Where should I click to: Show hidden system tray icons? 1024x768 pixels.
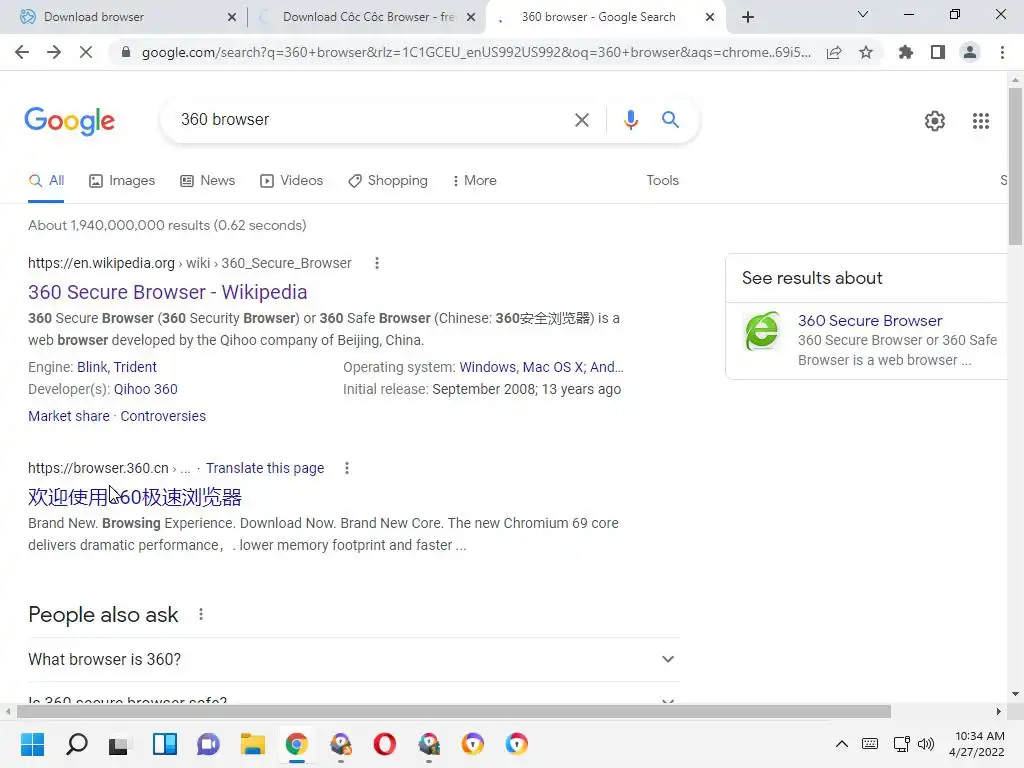[842, 744]
